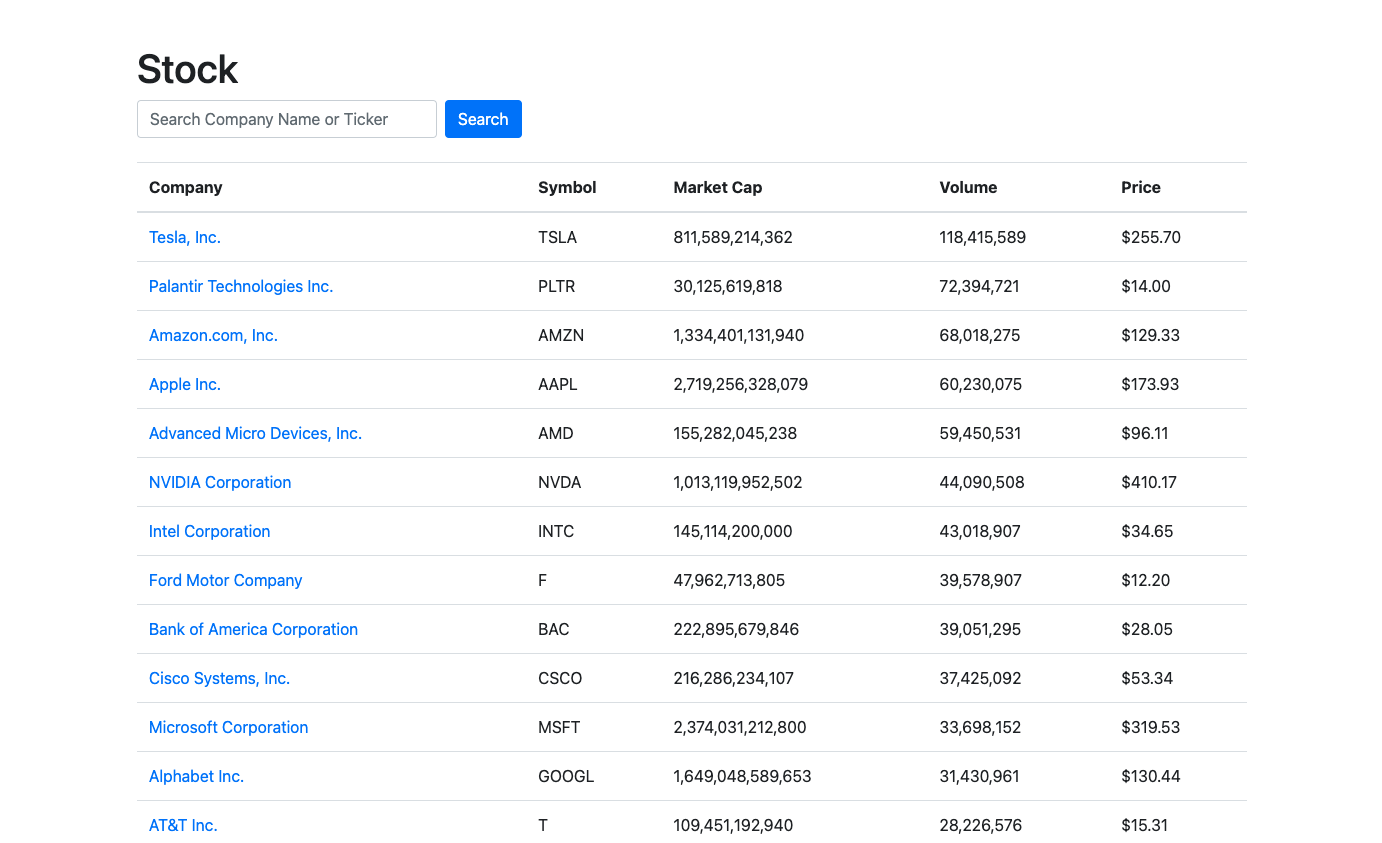This screenshot has width=1382, height=843.
Task: Click the $410.17 price
Action: 1149,482
